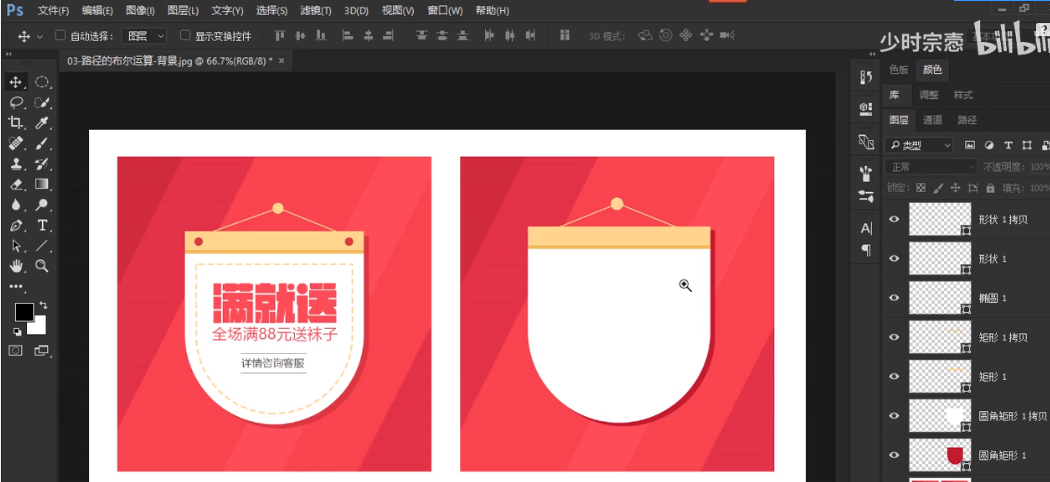Image resolution: width=1050 pixels, height=482 pixels.
Task: Open the History panel icon
Action: [866, 78]
